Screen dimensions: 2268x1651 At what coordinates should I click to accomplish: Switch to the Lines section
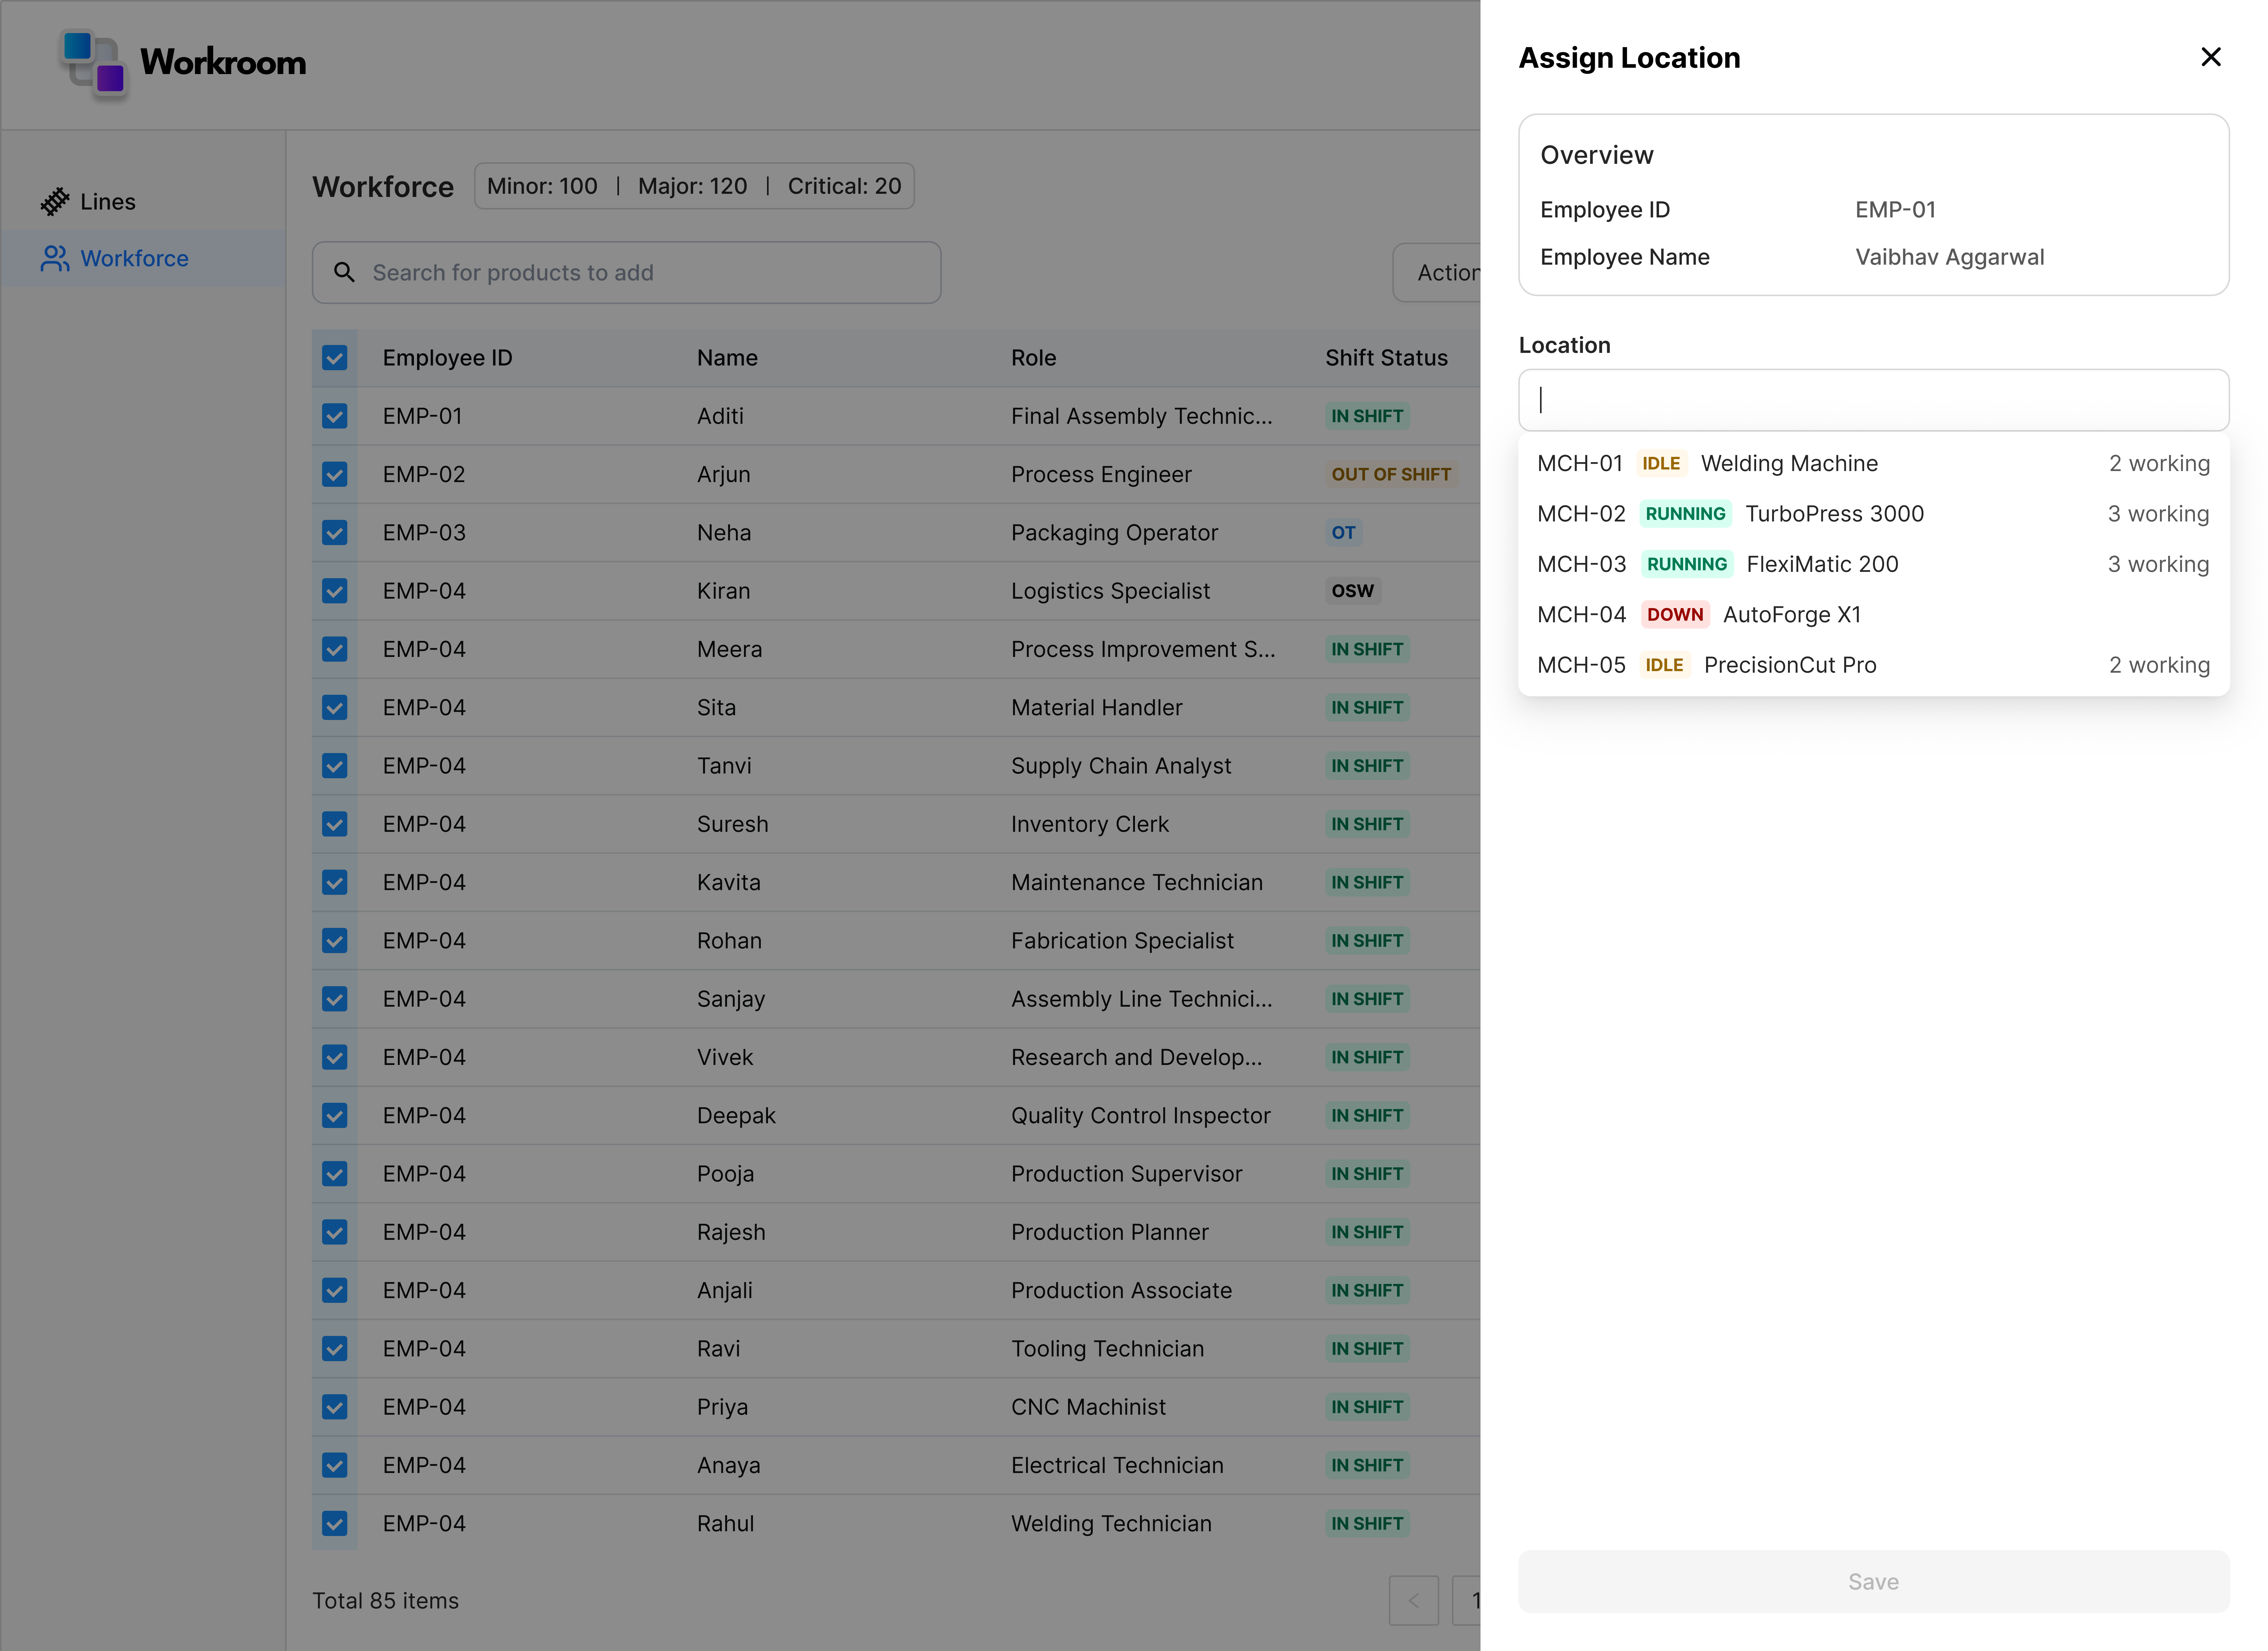coord(107,201)
